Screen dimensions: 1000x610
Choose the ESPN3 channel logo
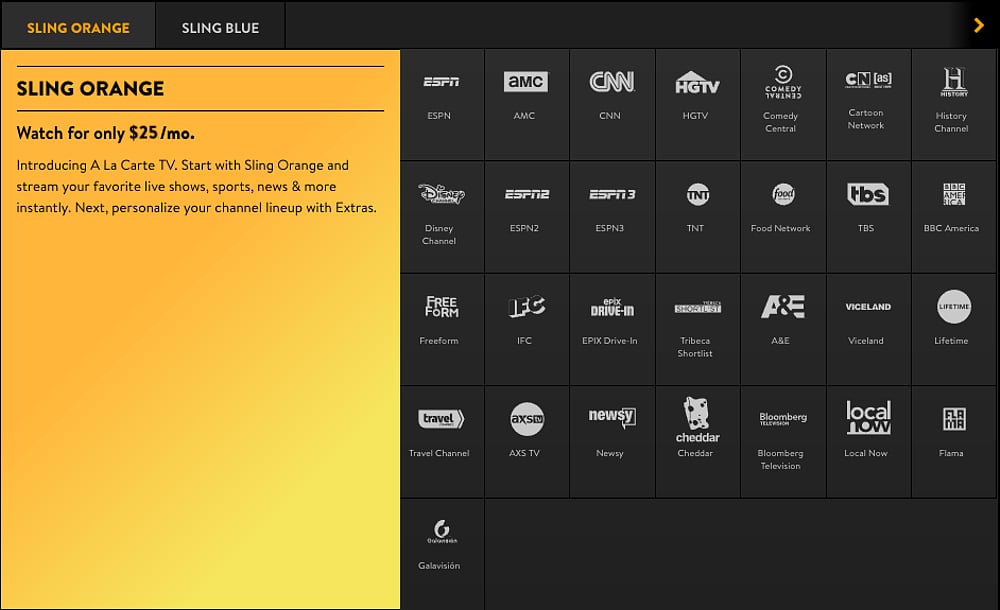(x=612, y=194)
